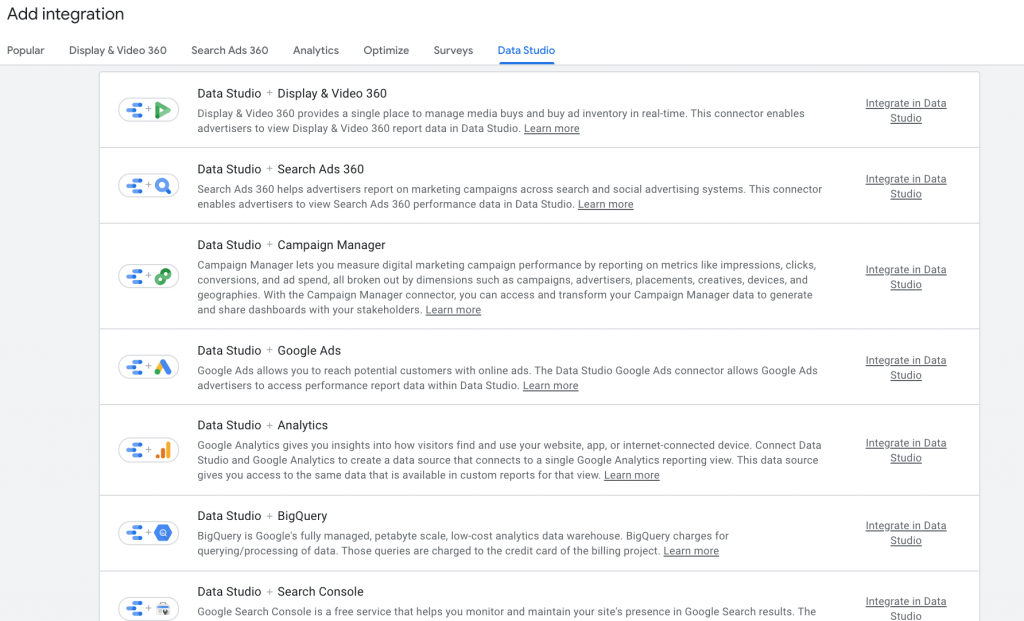Integrate Google Ads in Data Studio
Image resolution: width=1024 pixels, height=621 pixels.
click(x=906, y=368)
